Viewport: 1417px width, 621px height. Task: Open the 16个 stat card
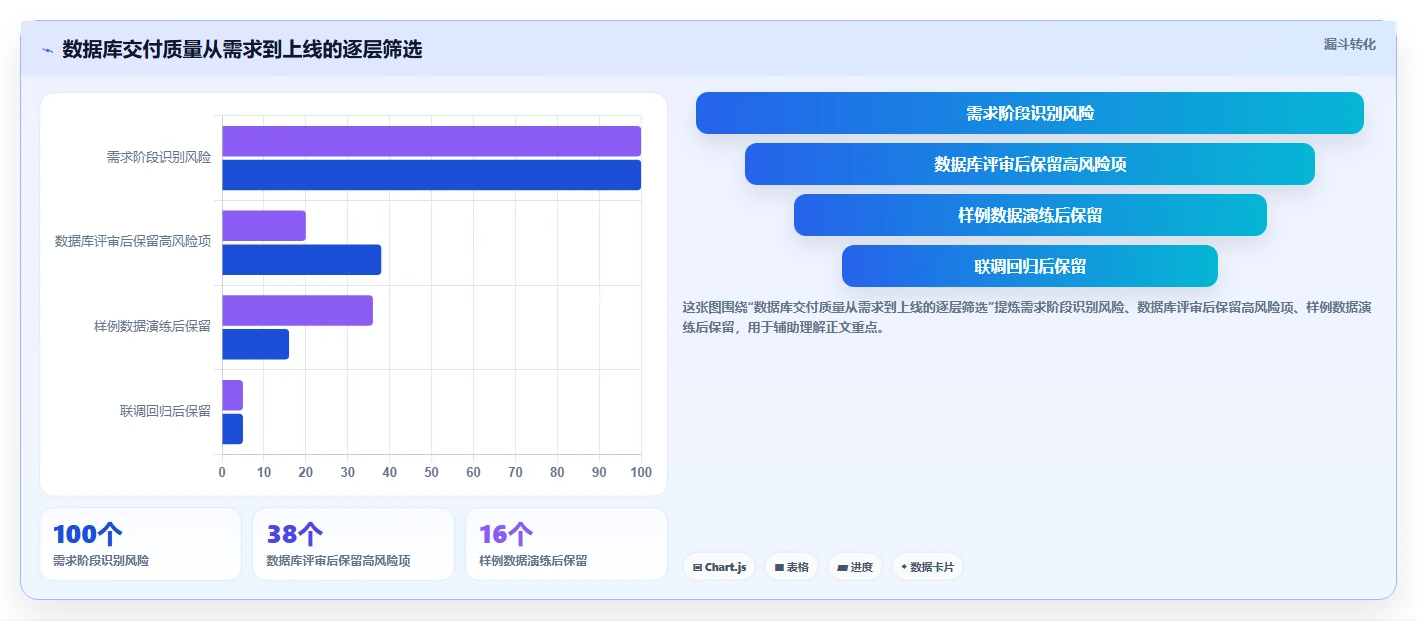(566, 544)
